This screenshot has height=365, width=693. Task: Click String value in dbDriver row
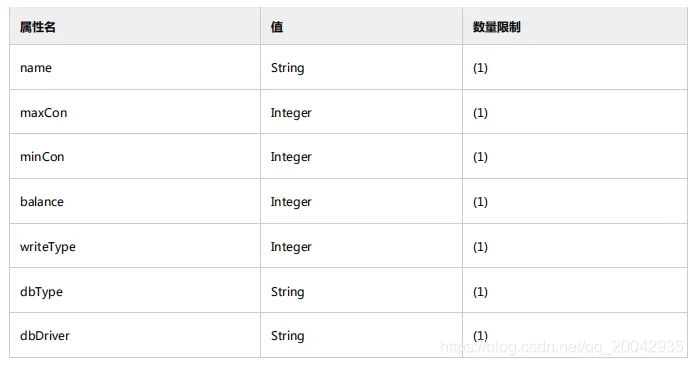[287, 336]
